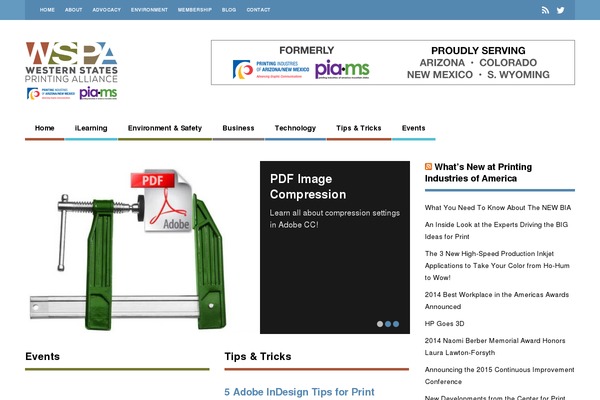Open 2014 Naomi Berber Memorial Award article
Screen dimensions: 600x400
tap(495, 347)
